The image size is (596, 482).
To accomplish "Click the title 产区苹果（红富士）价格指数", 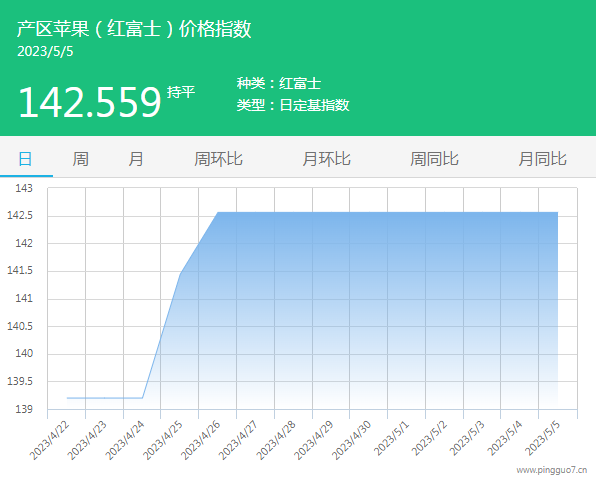I will (134, 29).
